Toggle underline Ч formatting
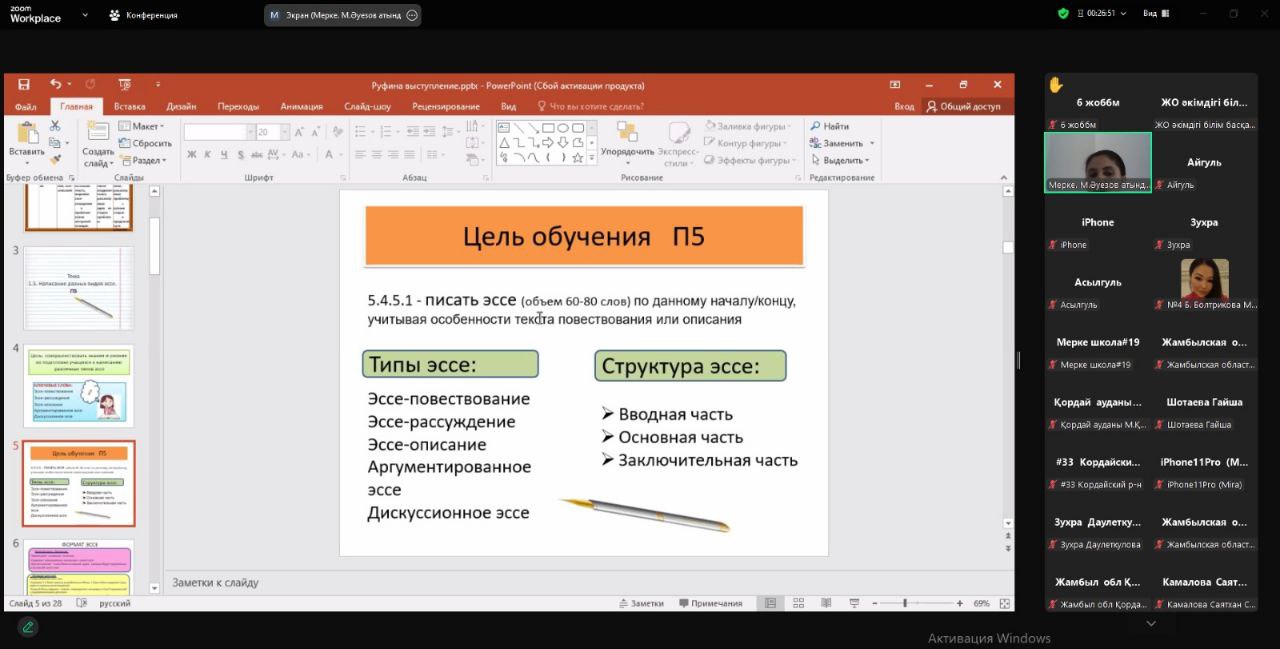 tap(225, 155)
